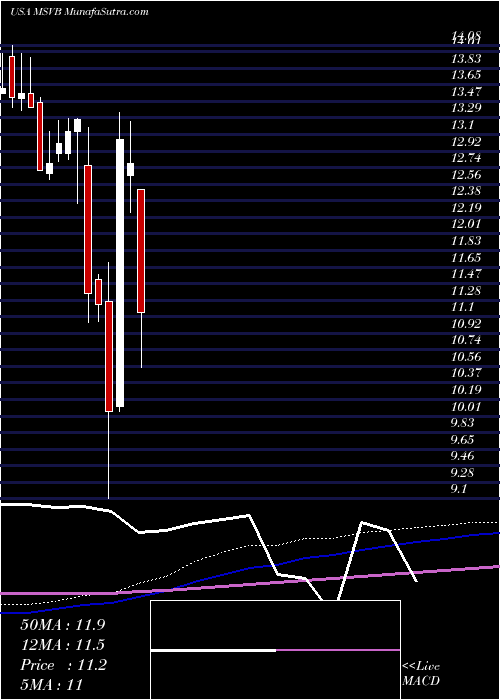Select the 11.83 price axis label
Image resolution: width=500 pixels, height=700 pixels.
[466, 241]
